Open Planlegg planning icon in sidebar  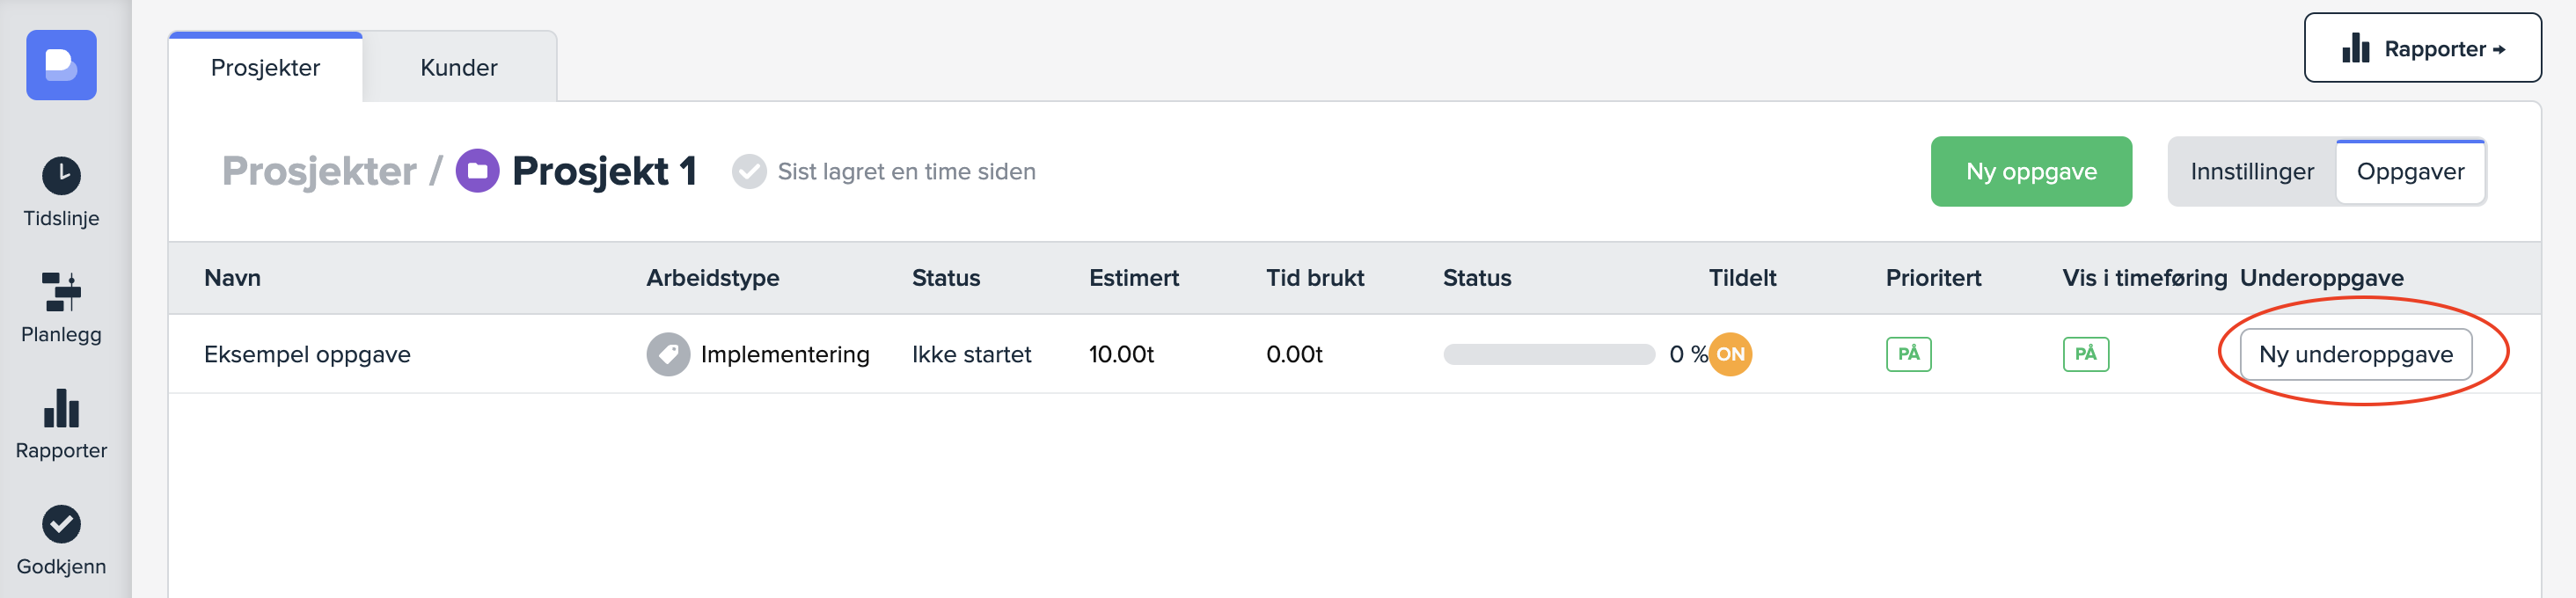(x=61, y=292)
